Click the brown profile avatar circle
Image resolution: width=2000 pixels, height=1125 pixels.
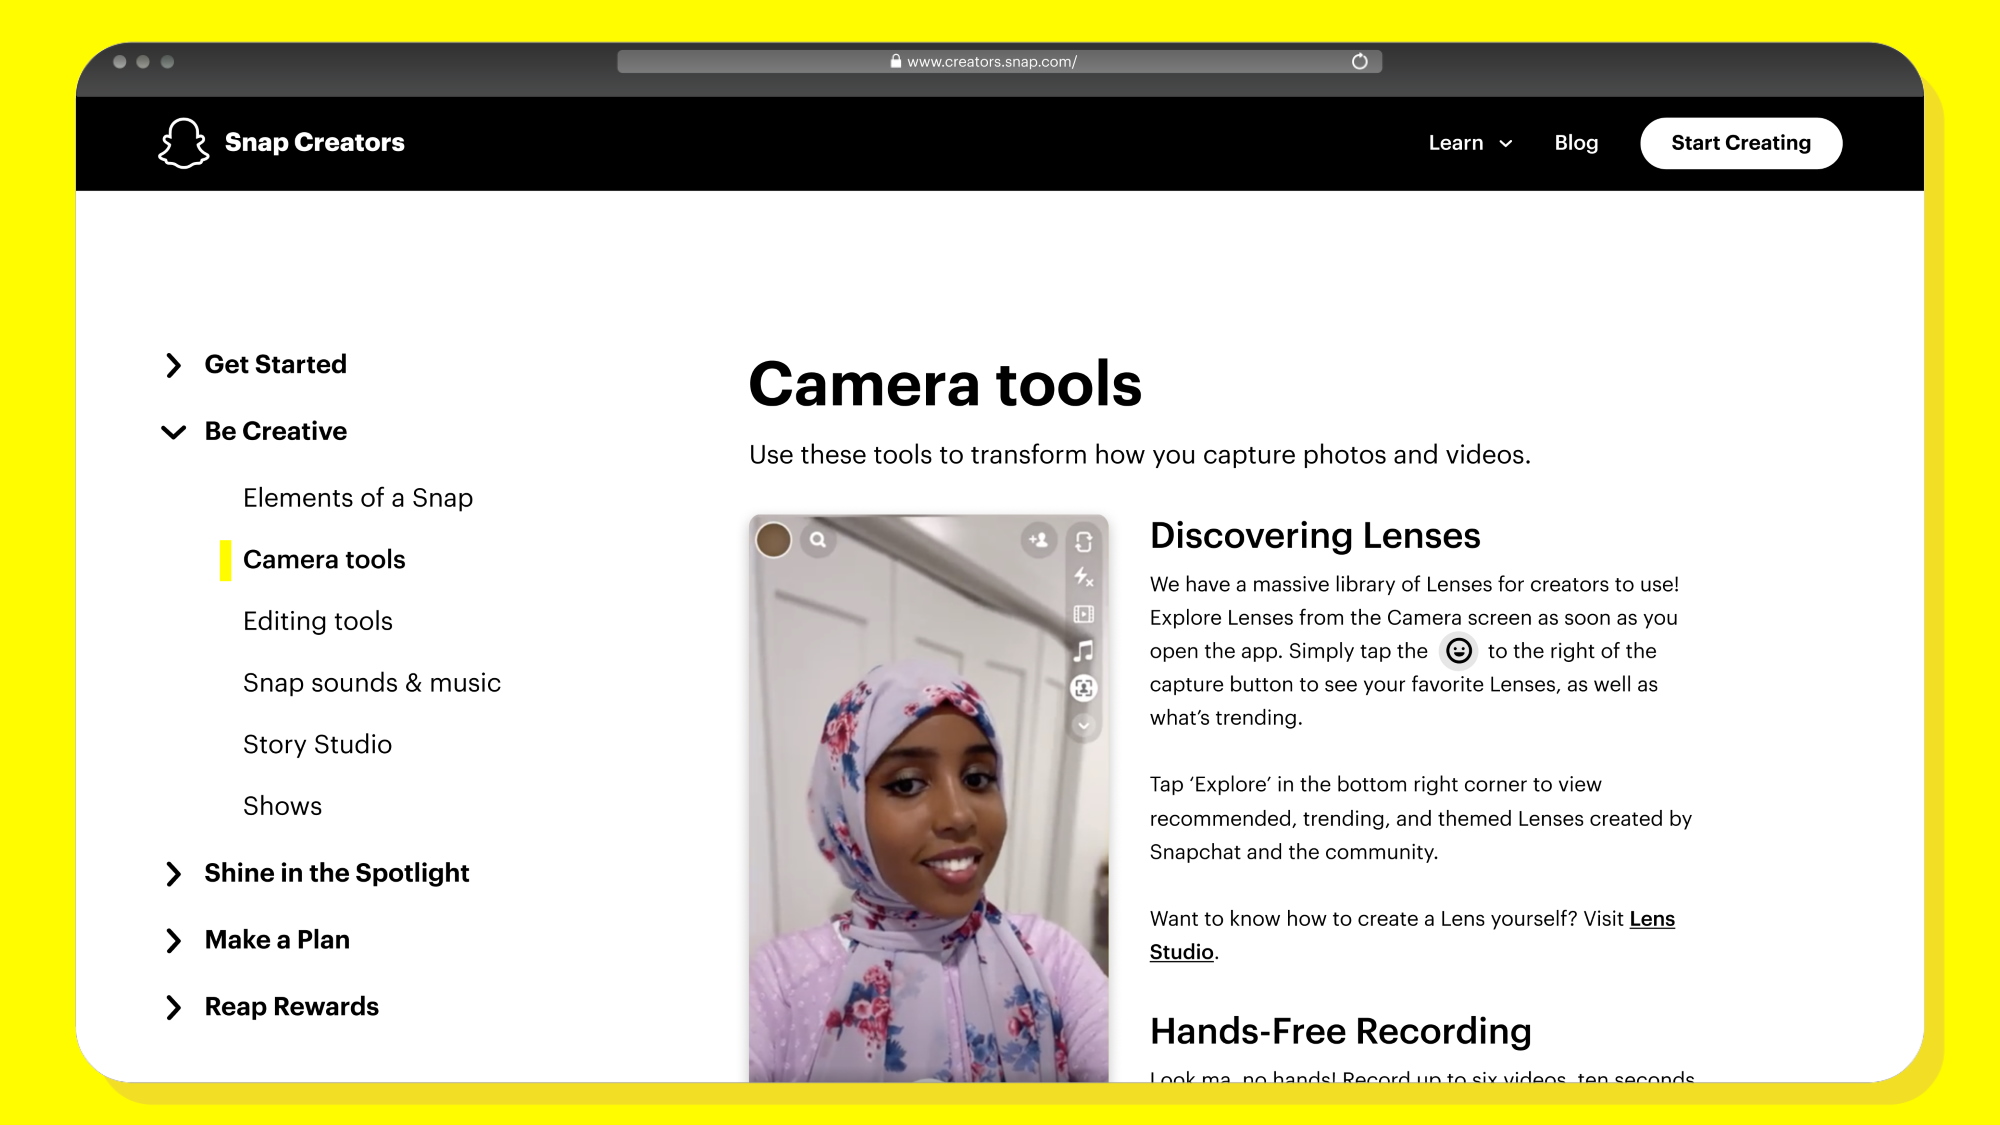(774, 540)
